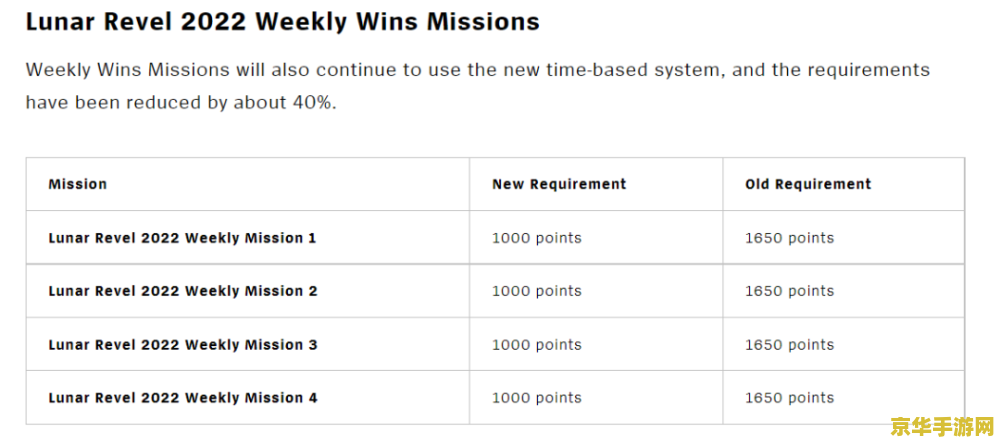Image resolution: width=1000 pixels, height=445 pixels.
Task: Click the "40%" text in the description
Action: [309, 103]
